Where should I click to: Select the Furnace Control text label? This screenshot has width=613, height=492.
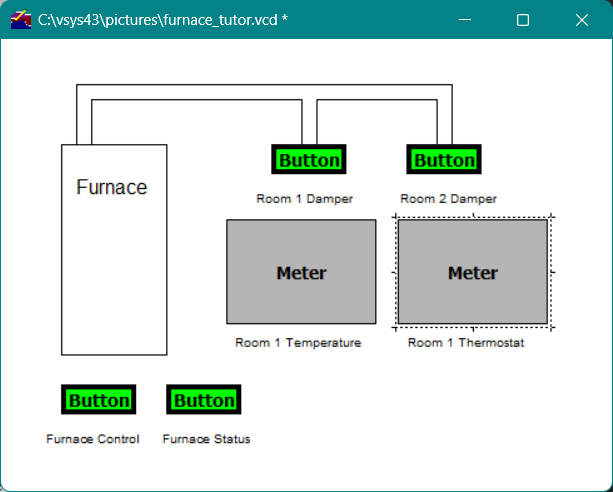pos(93,439)
